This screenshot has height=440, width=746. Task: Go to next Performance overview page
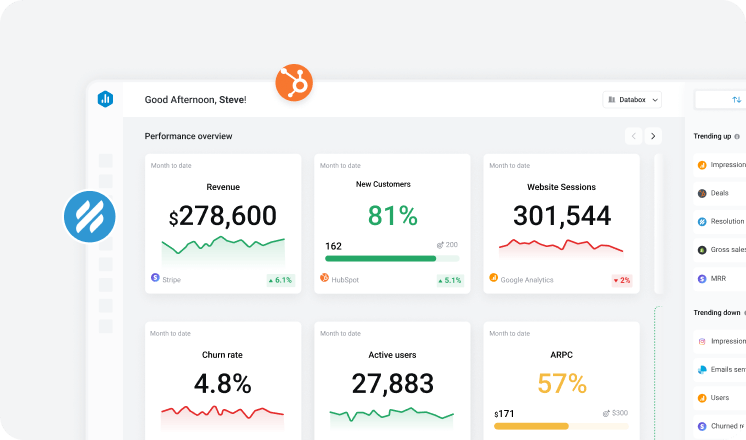tap(653, 136)
